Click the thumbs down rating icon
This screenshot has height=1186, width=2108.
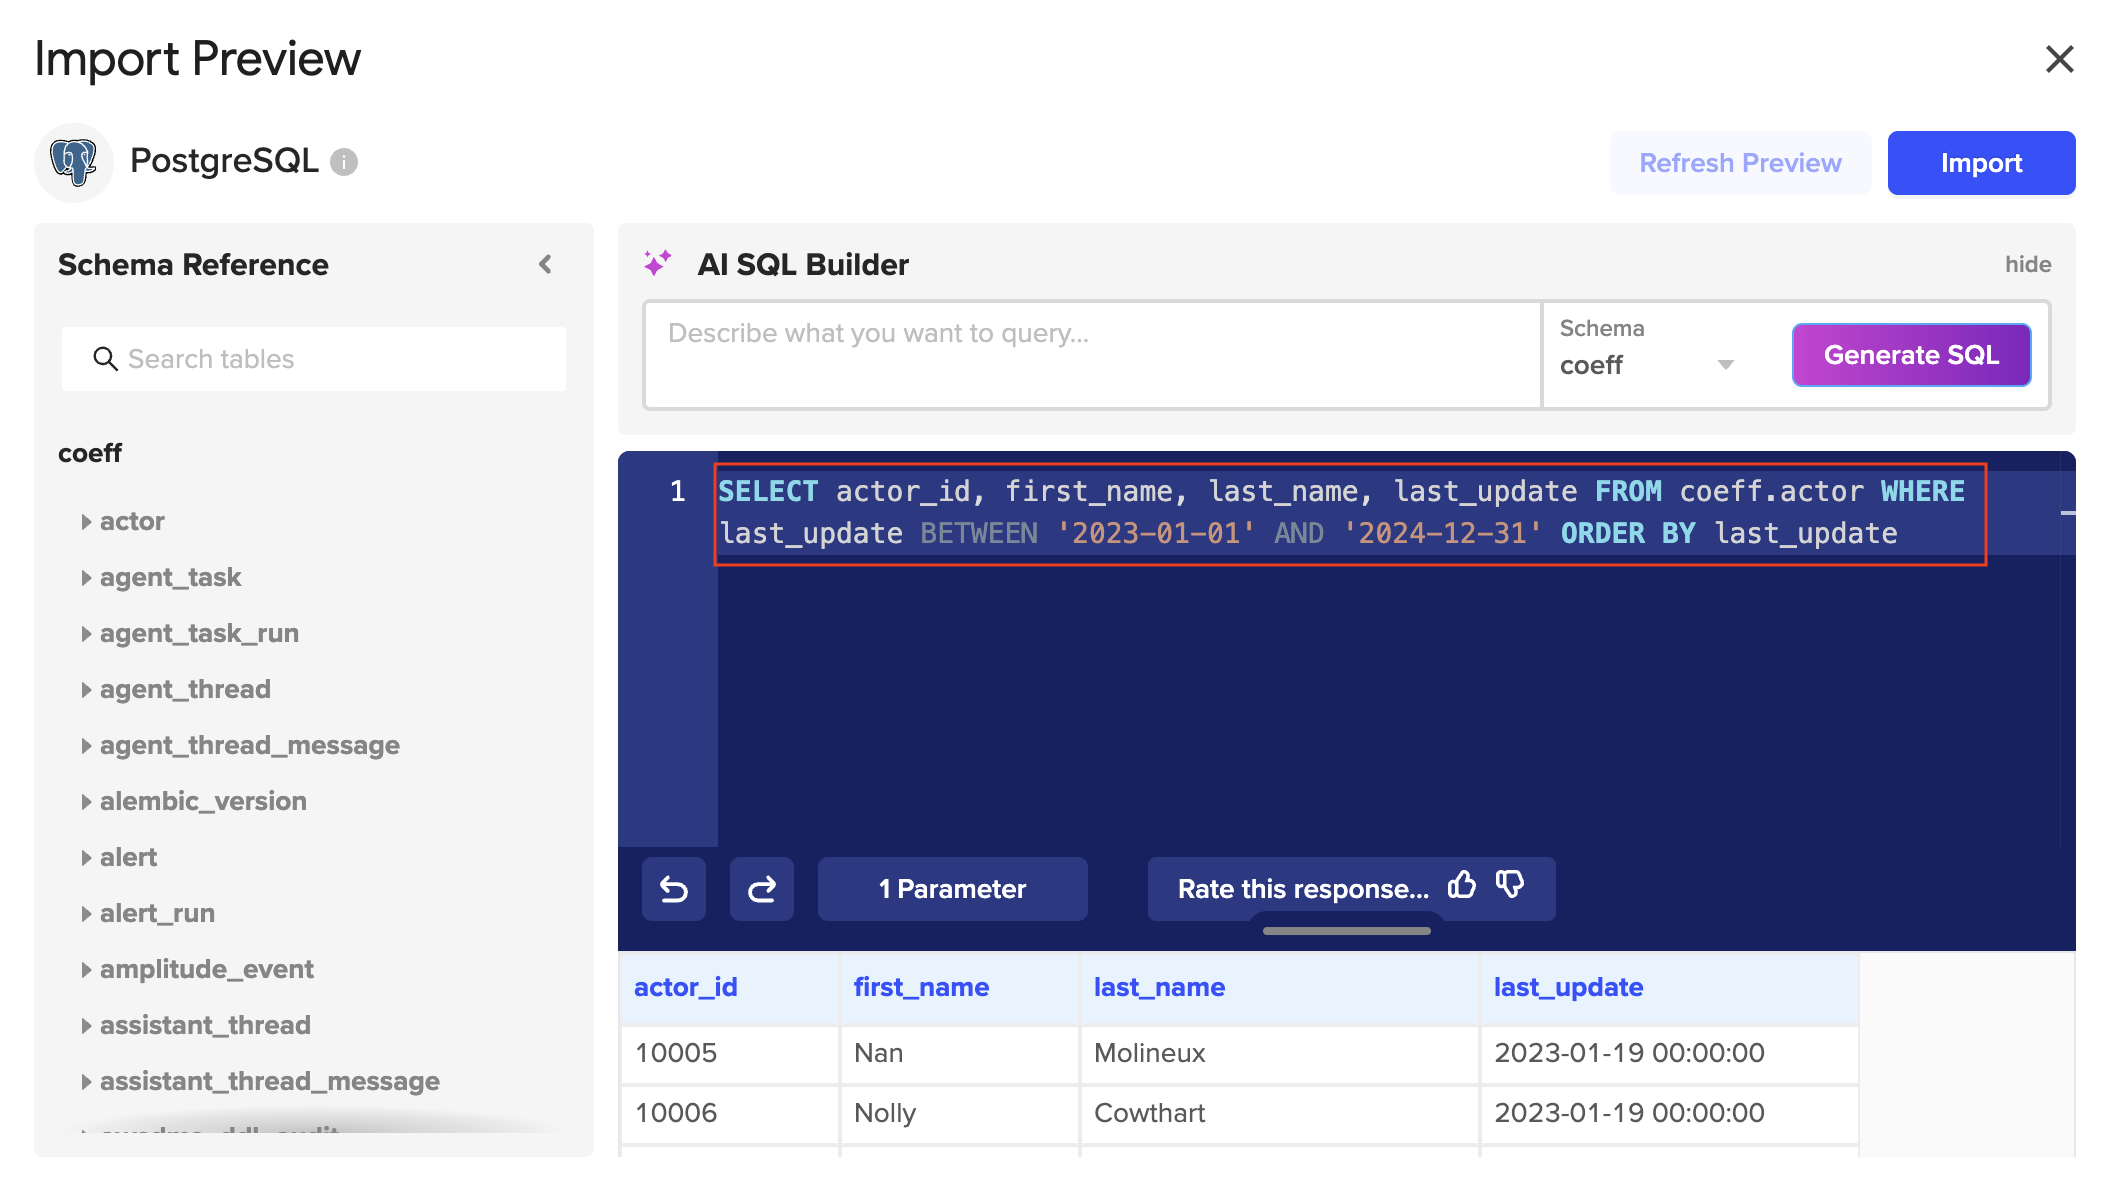coord(1510,885)
